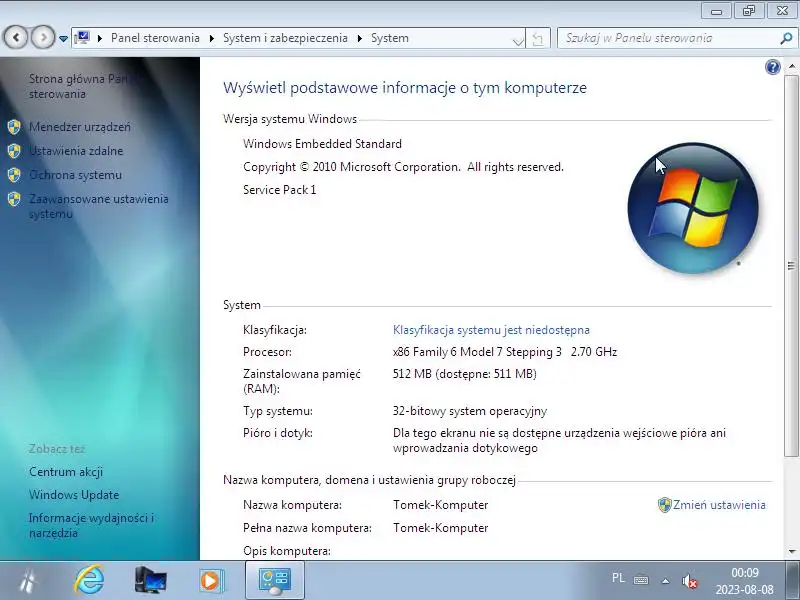Open the address bar history dropdown
The height and width of the screenshot is (600, 800).
pyautogui.click(x=518, y=39)
